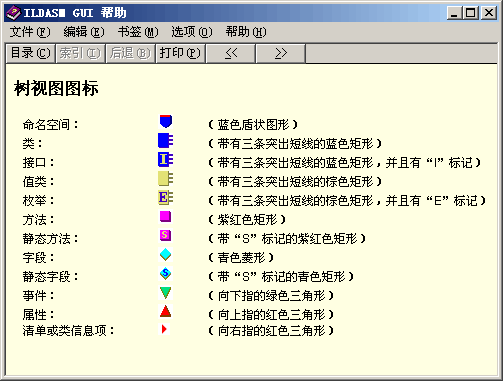503x381 pixels.
Task: Click the cyan diamond field icon
Action: click(x=165, y=255)
